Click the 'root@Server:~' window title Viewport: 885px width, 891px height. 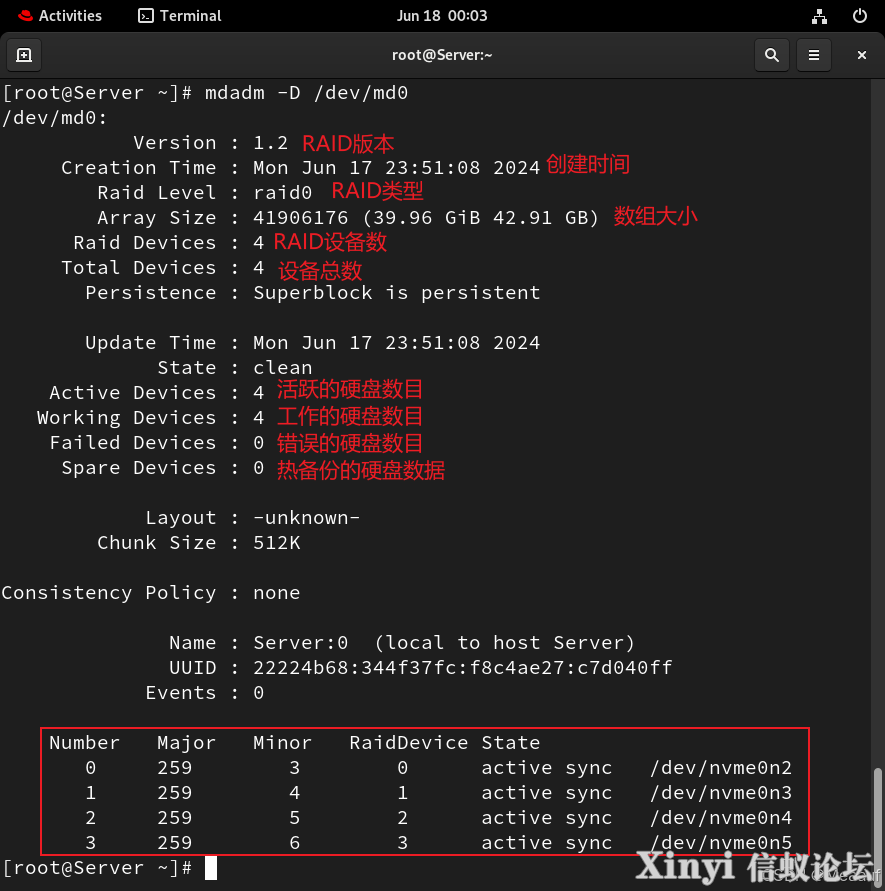tap(442, 55)
